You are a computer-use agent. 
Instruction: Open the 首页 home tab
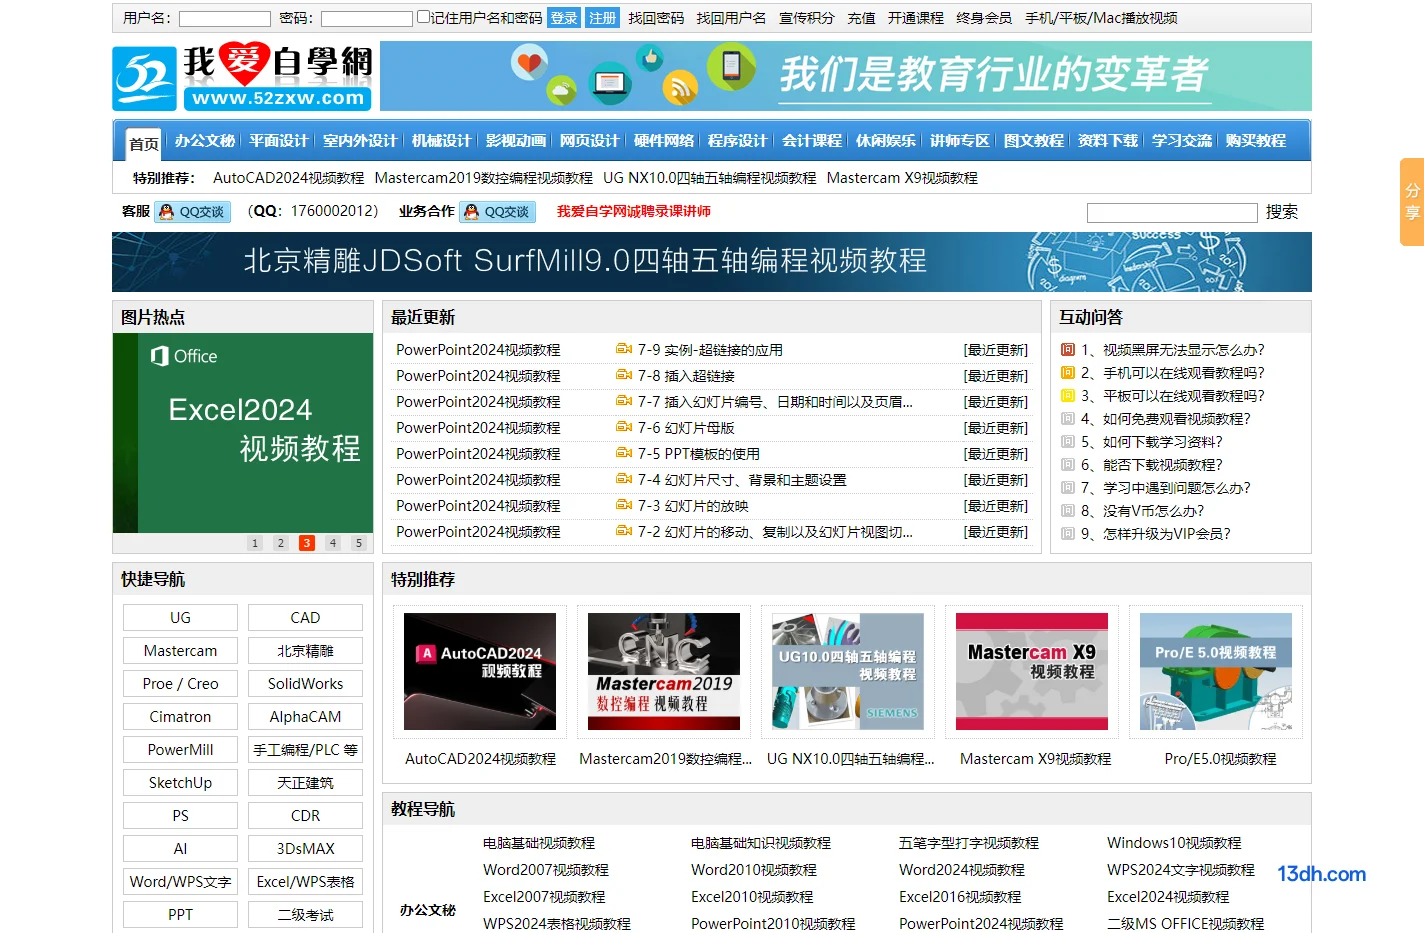click(144, 143)
